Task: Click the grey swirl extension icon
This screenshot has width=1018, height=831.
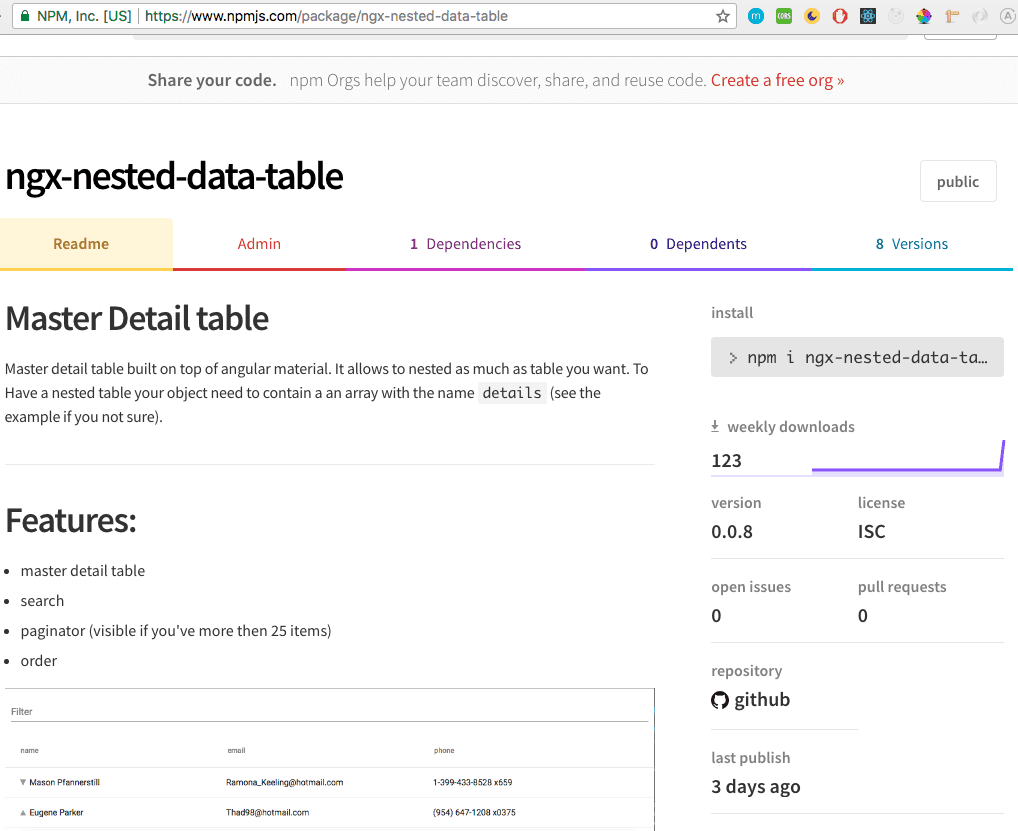Action: coord(980,16)
